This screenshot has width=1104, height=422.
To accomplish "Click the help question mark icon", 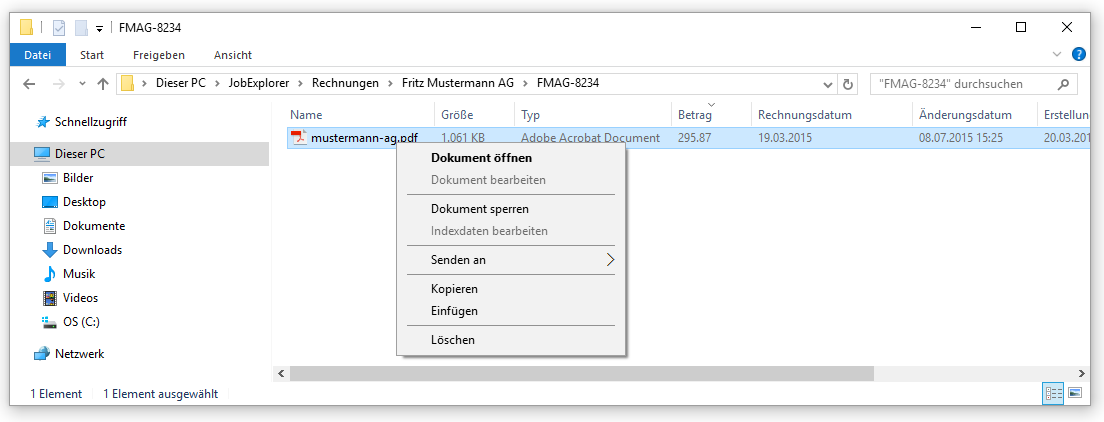I will click(x=1079, y=54).
